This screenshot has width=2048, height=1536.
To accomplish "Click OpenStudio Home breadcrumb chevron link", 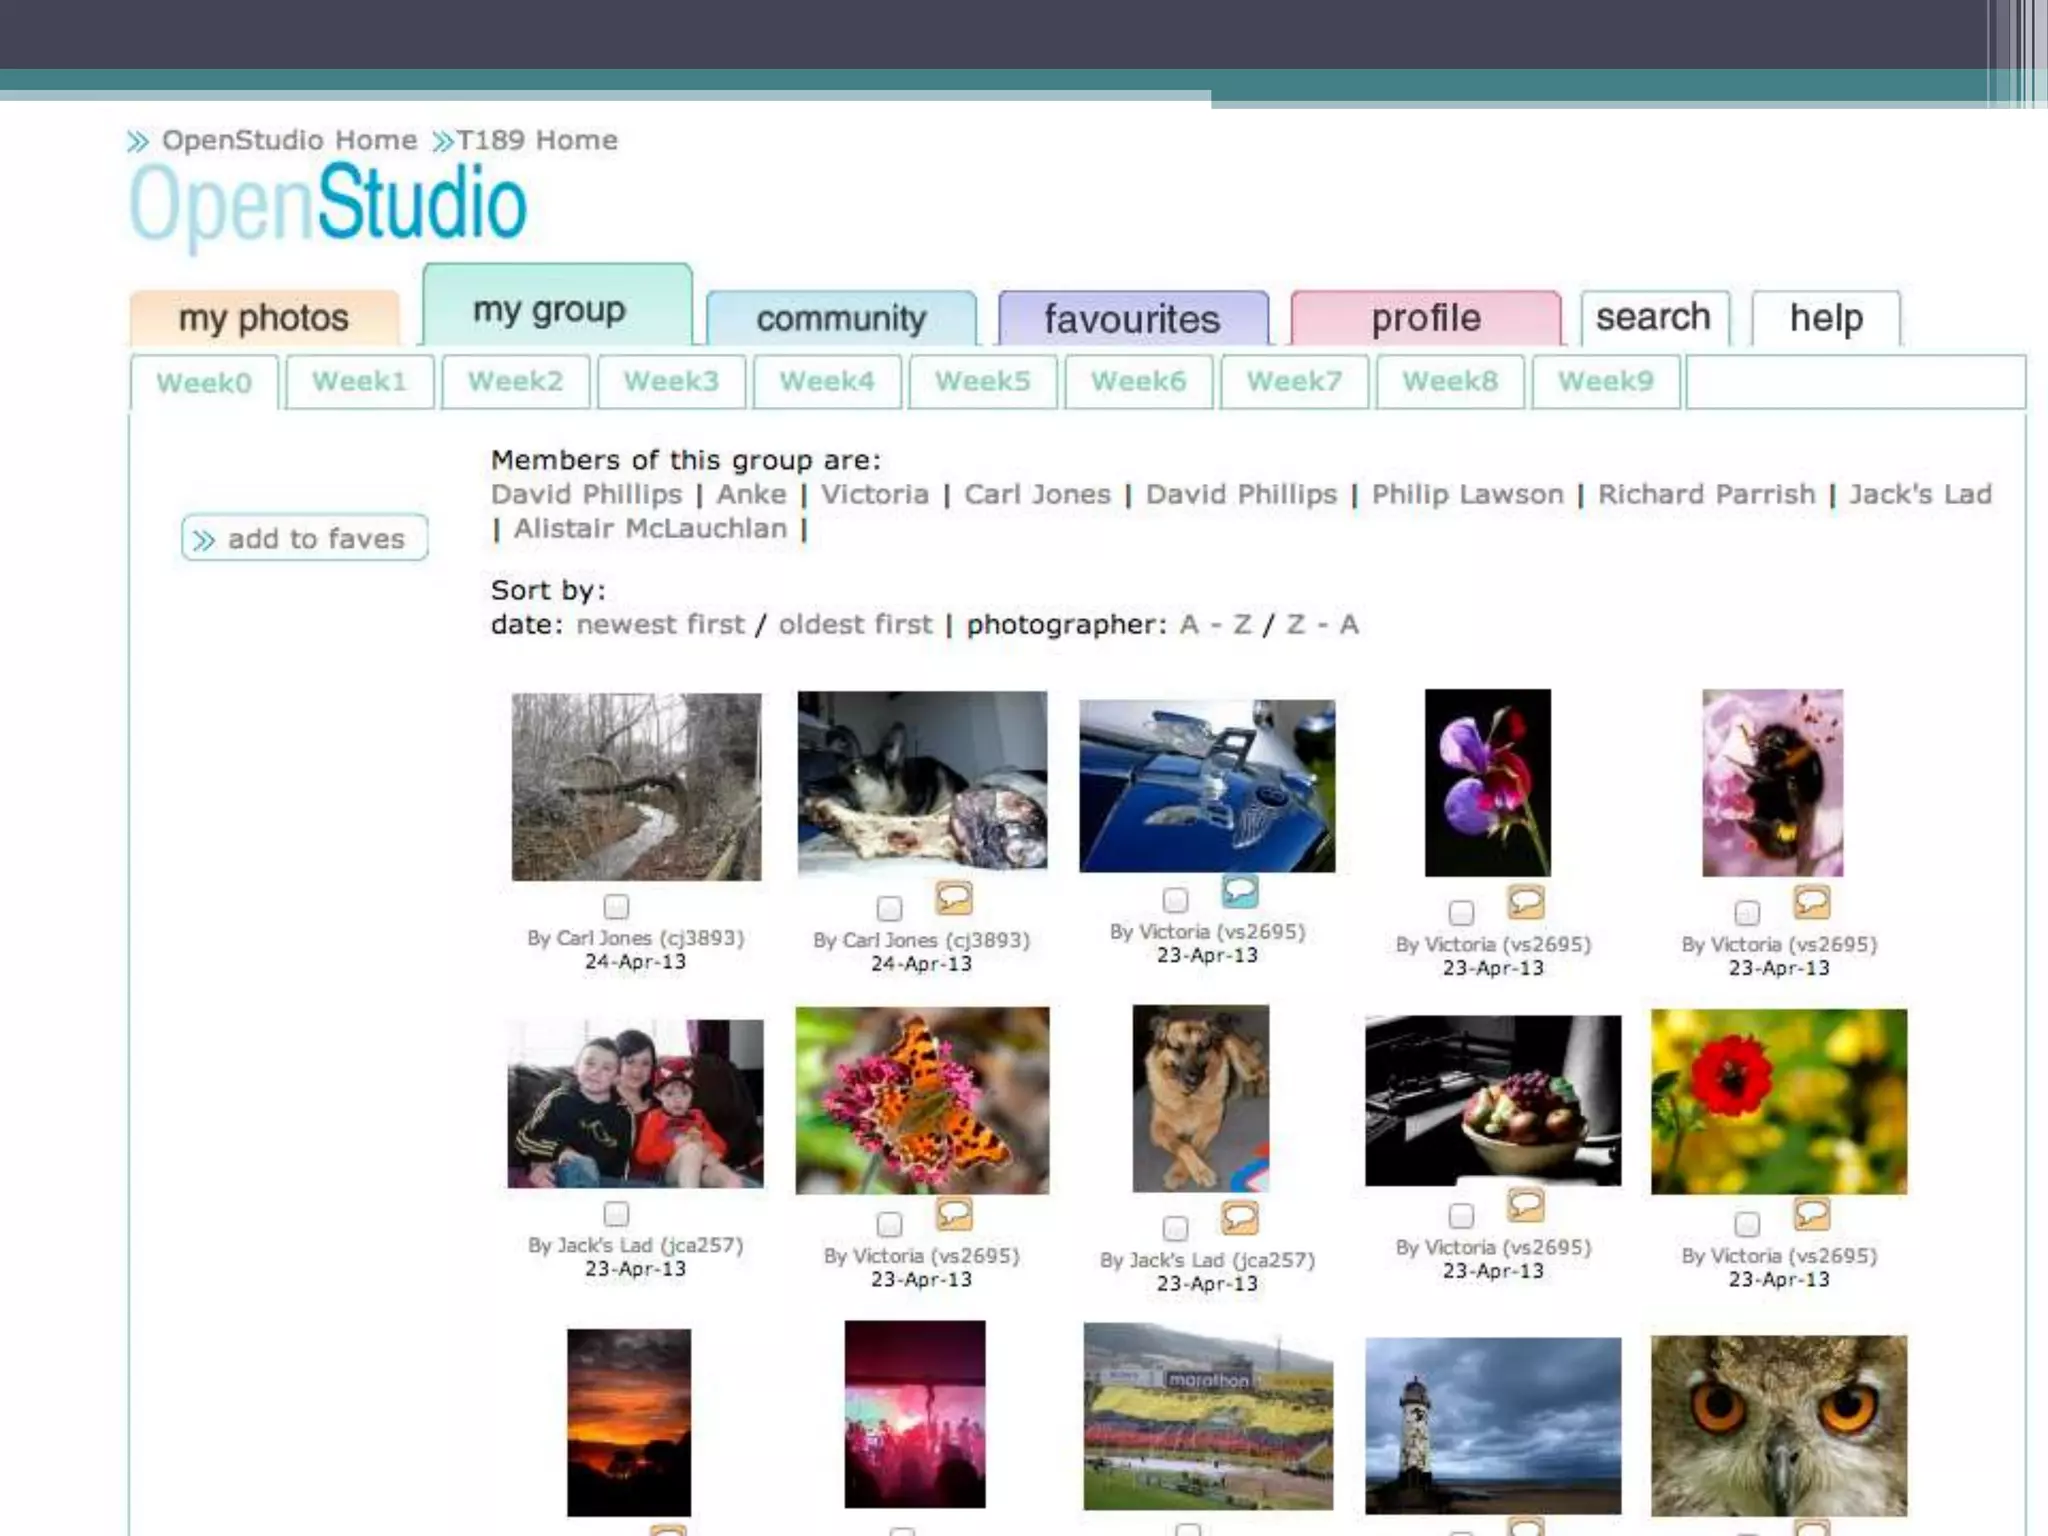I will 138,142.
